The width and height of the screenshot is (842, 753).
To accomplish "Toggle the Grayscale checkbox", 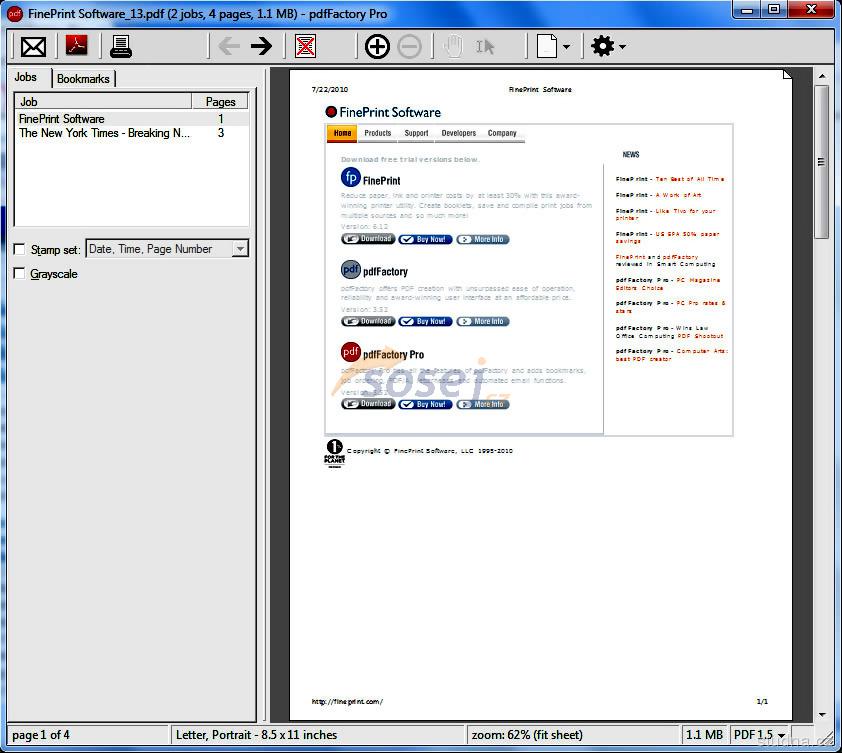I will [19, 273].
